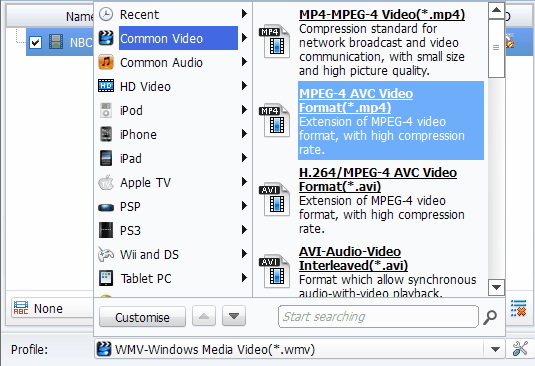Screen dimensions: 535x366
Task: Click the Common Audio music note icon
Action: click(106, 62)
